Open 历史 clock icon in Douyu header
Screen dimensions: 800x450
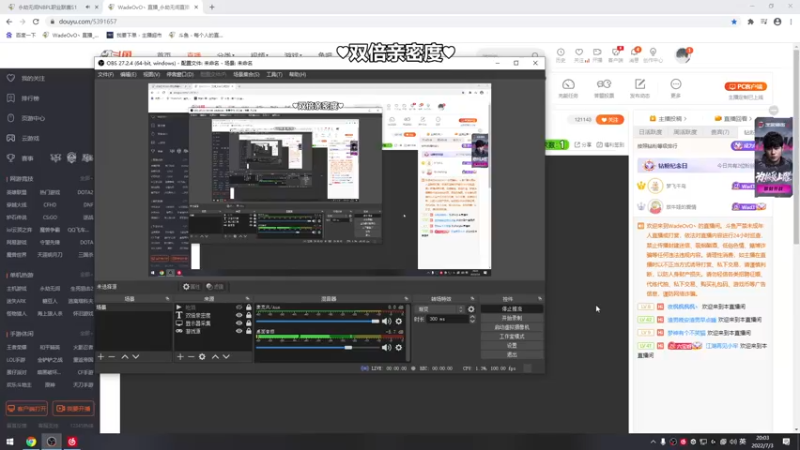561,53
